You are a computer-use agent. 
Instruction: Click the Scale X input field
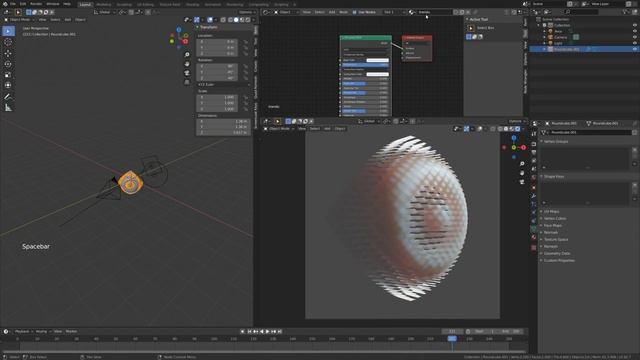pos(218,98)
